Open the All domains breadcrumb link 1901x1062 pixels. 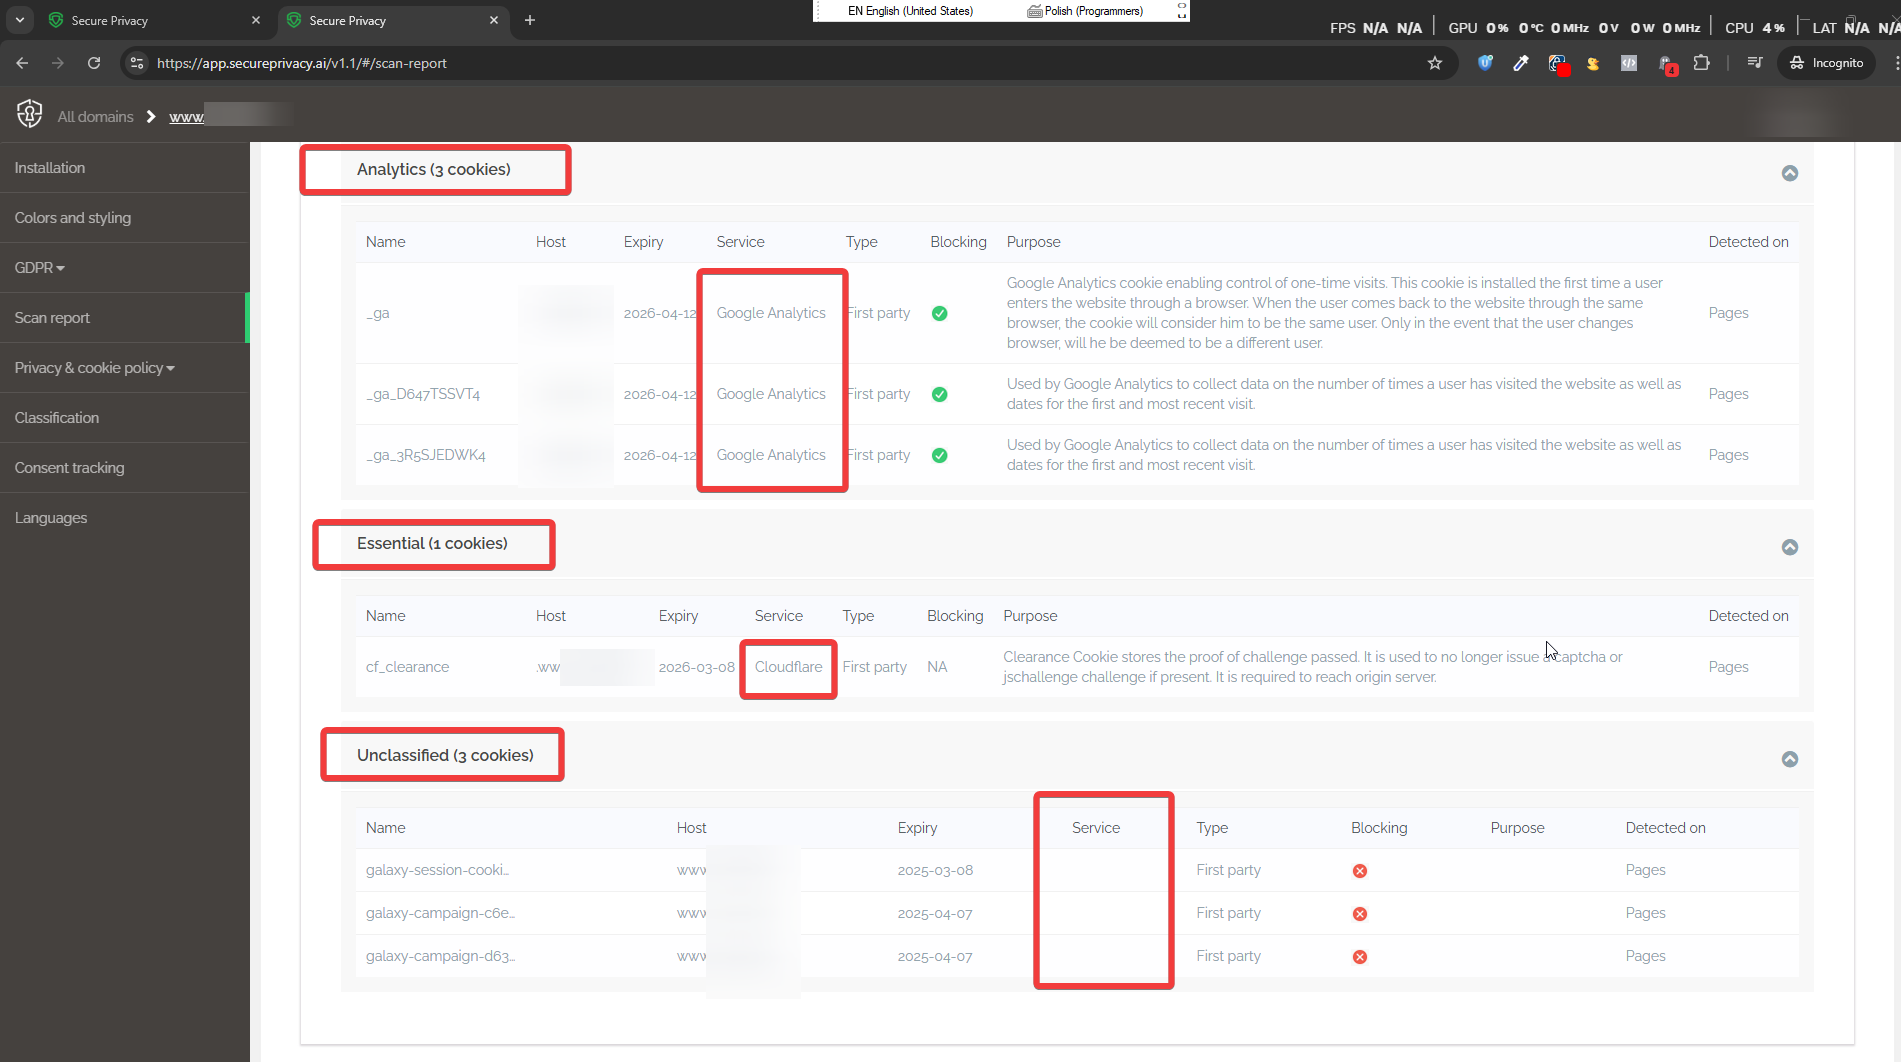point(95,116)
